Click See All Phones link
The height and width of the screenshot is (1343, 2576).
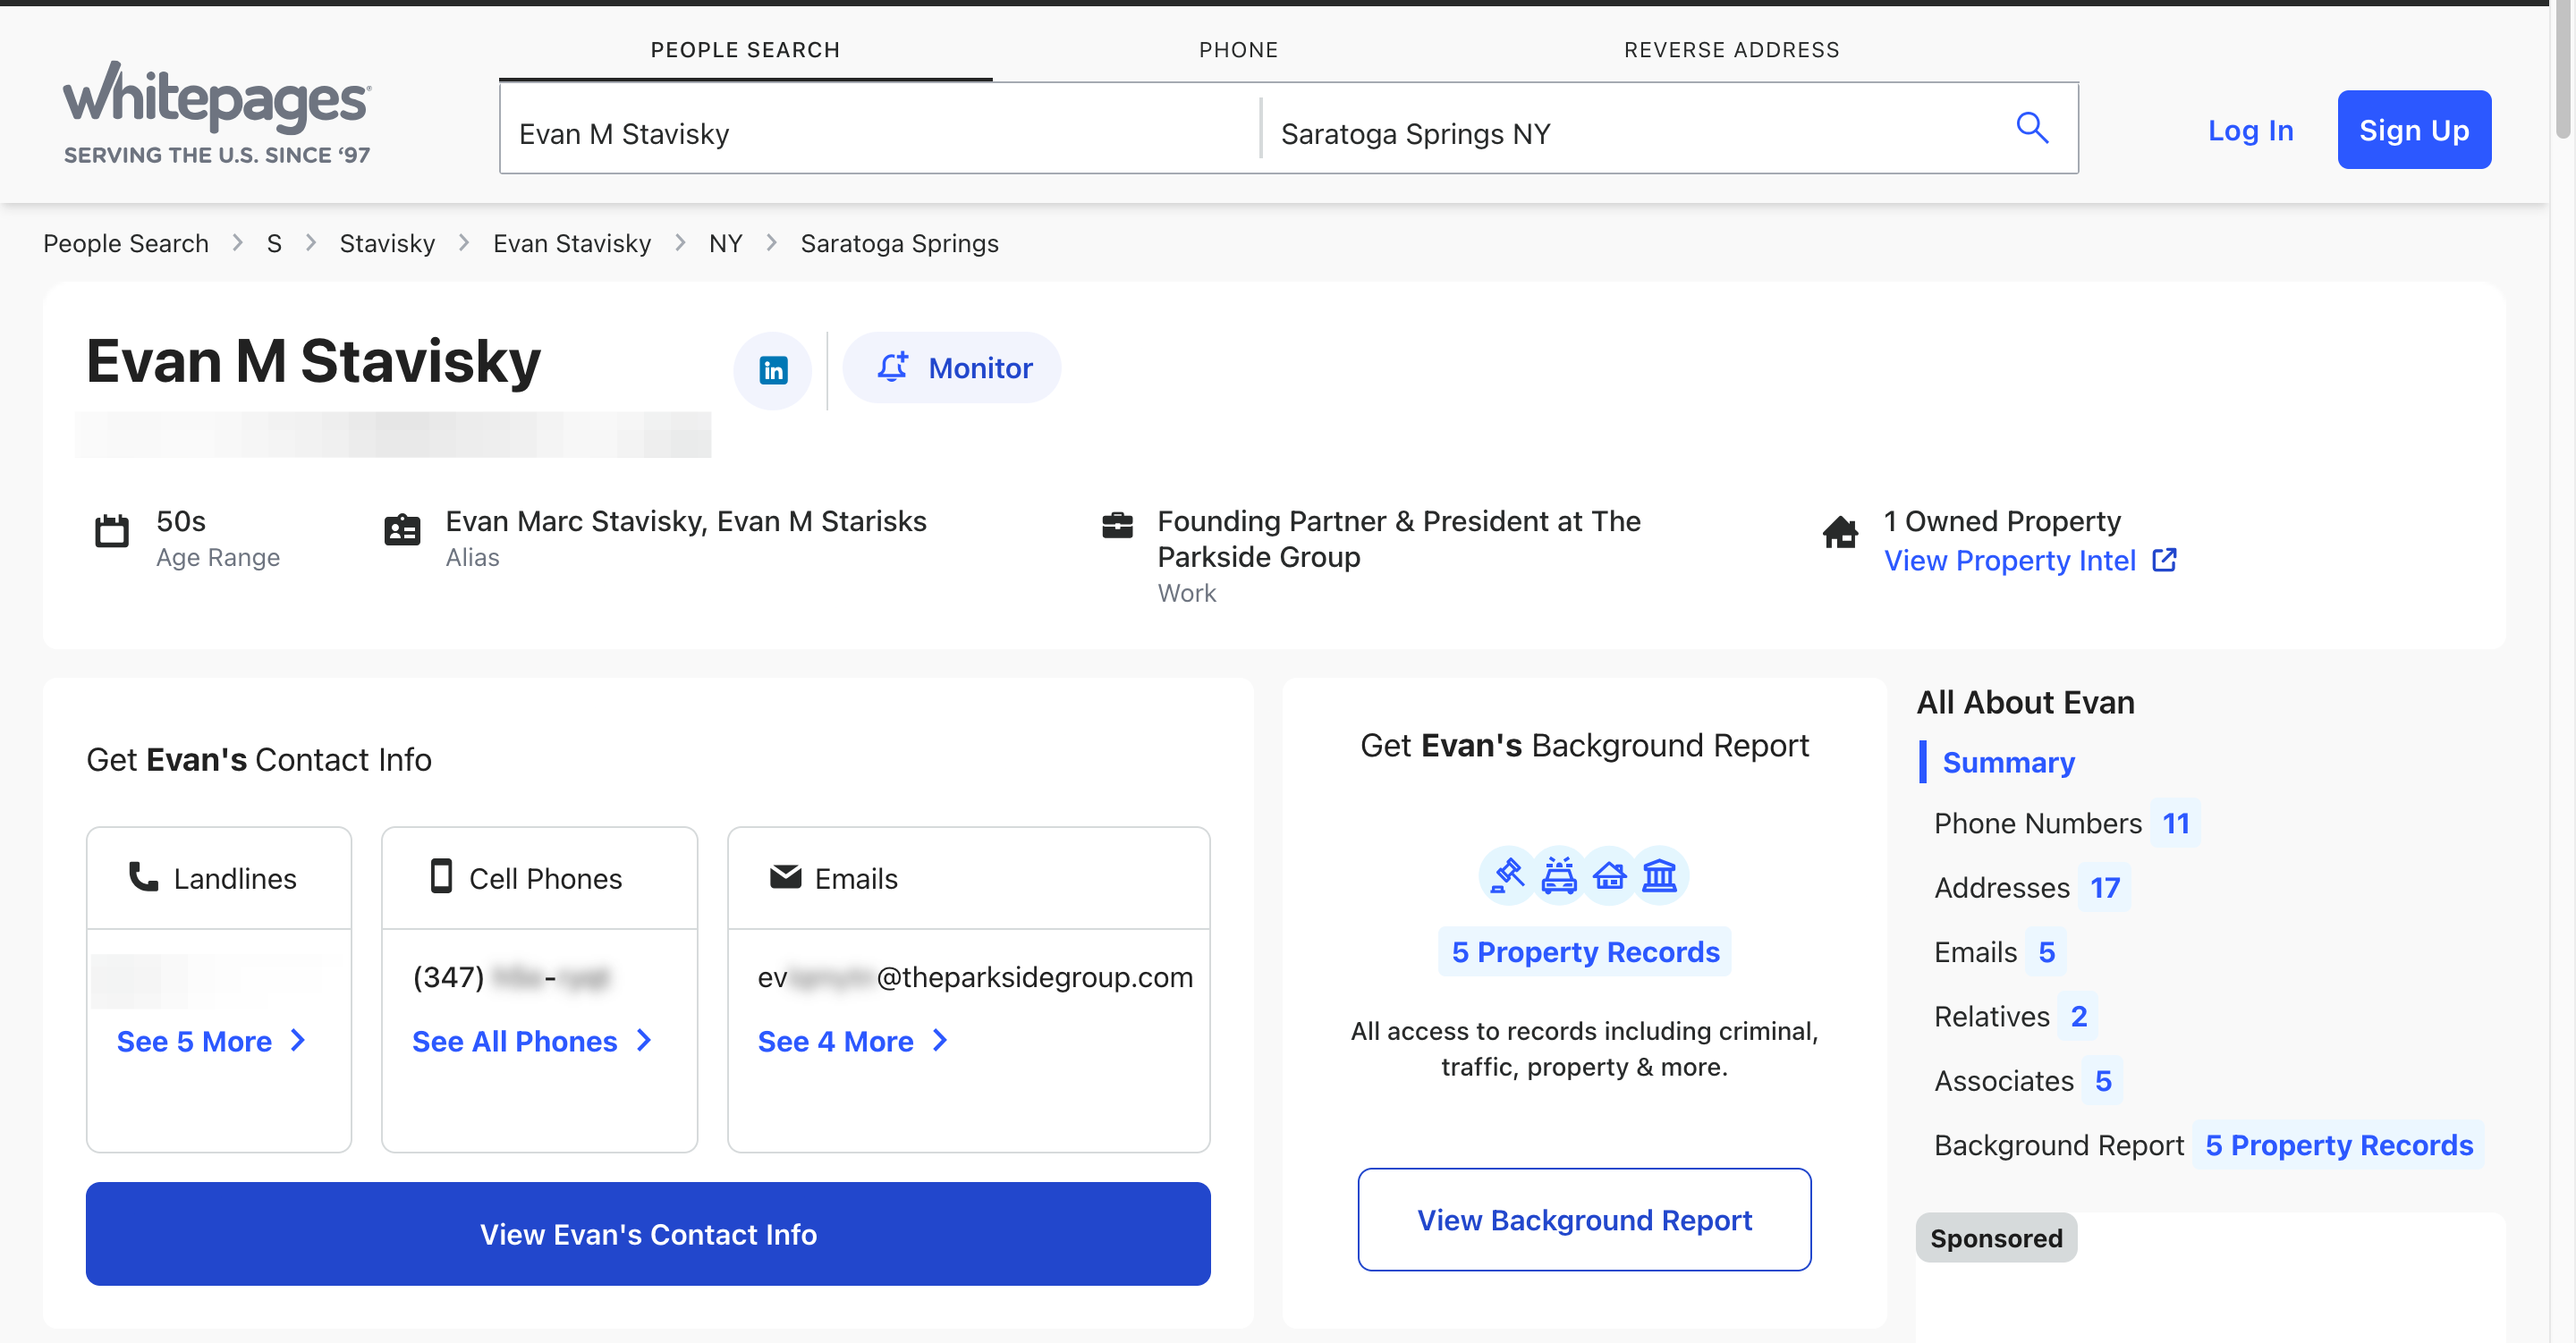tap(532, 1041)
